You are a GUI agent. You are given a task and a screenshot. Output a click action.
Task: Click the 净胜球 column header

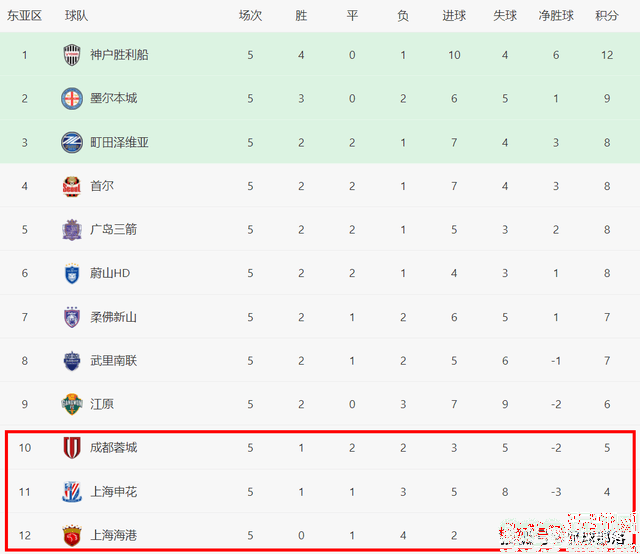pos(556,16)
